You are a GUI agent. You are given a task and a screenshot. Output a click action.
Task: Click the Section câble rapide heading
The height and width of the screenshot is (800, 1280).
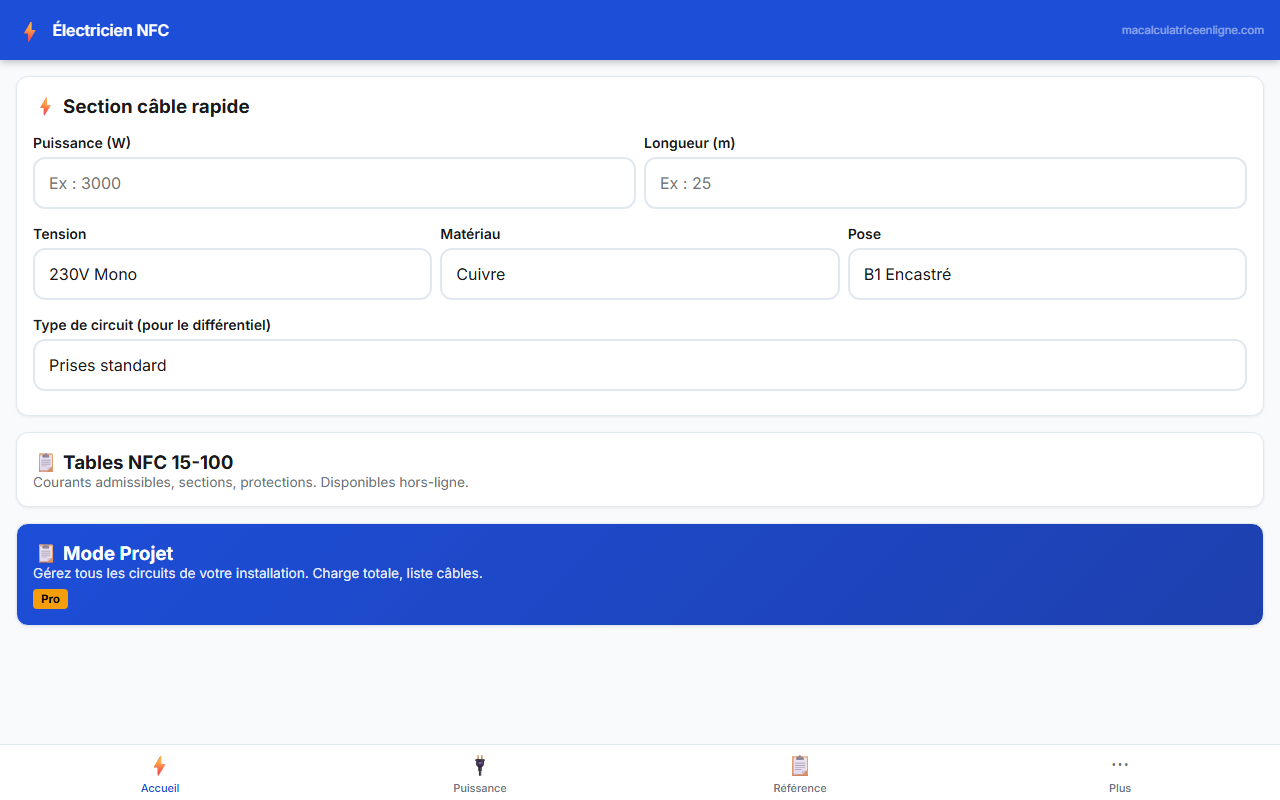click(x=156, y=107)
